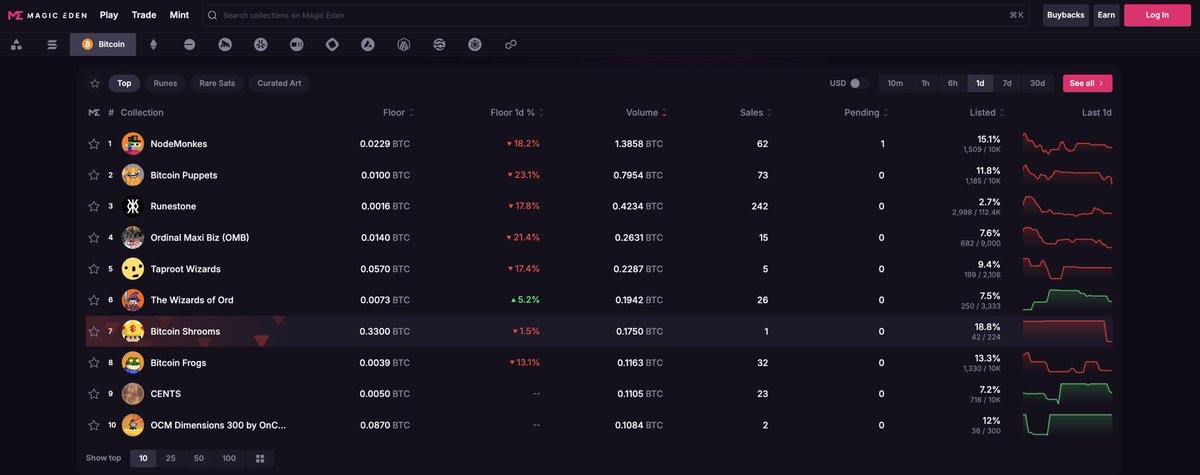
Task: Click the Avalanche triangle chain icon
Action: tap(368, 45)
